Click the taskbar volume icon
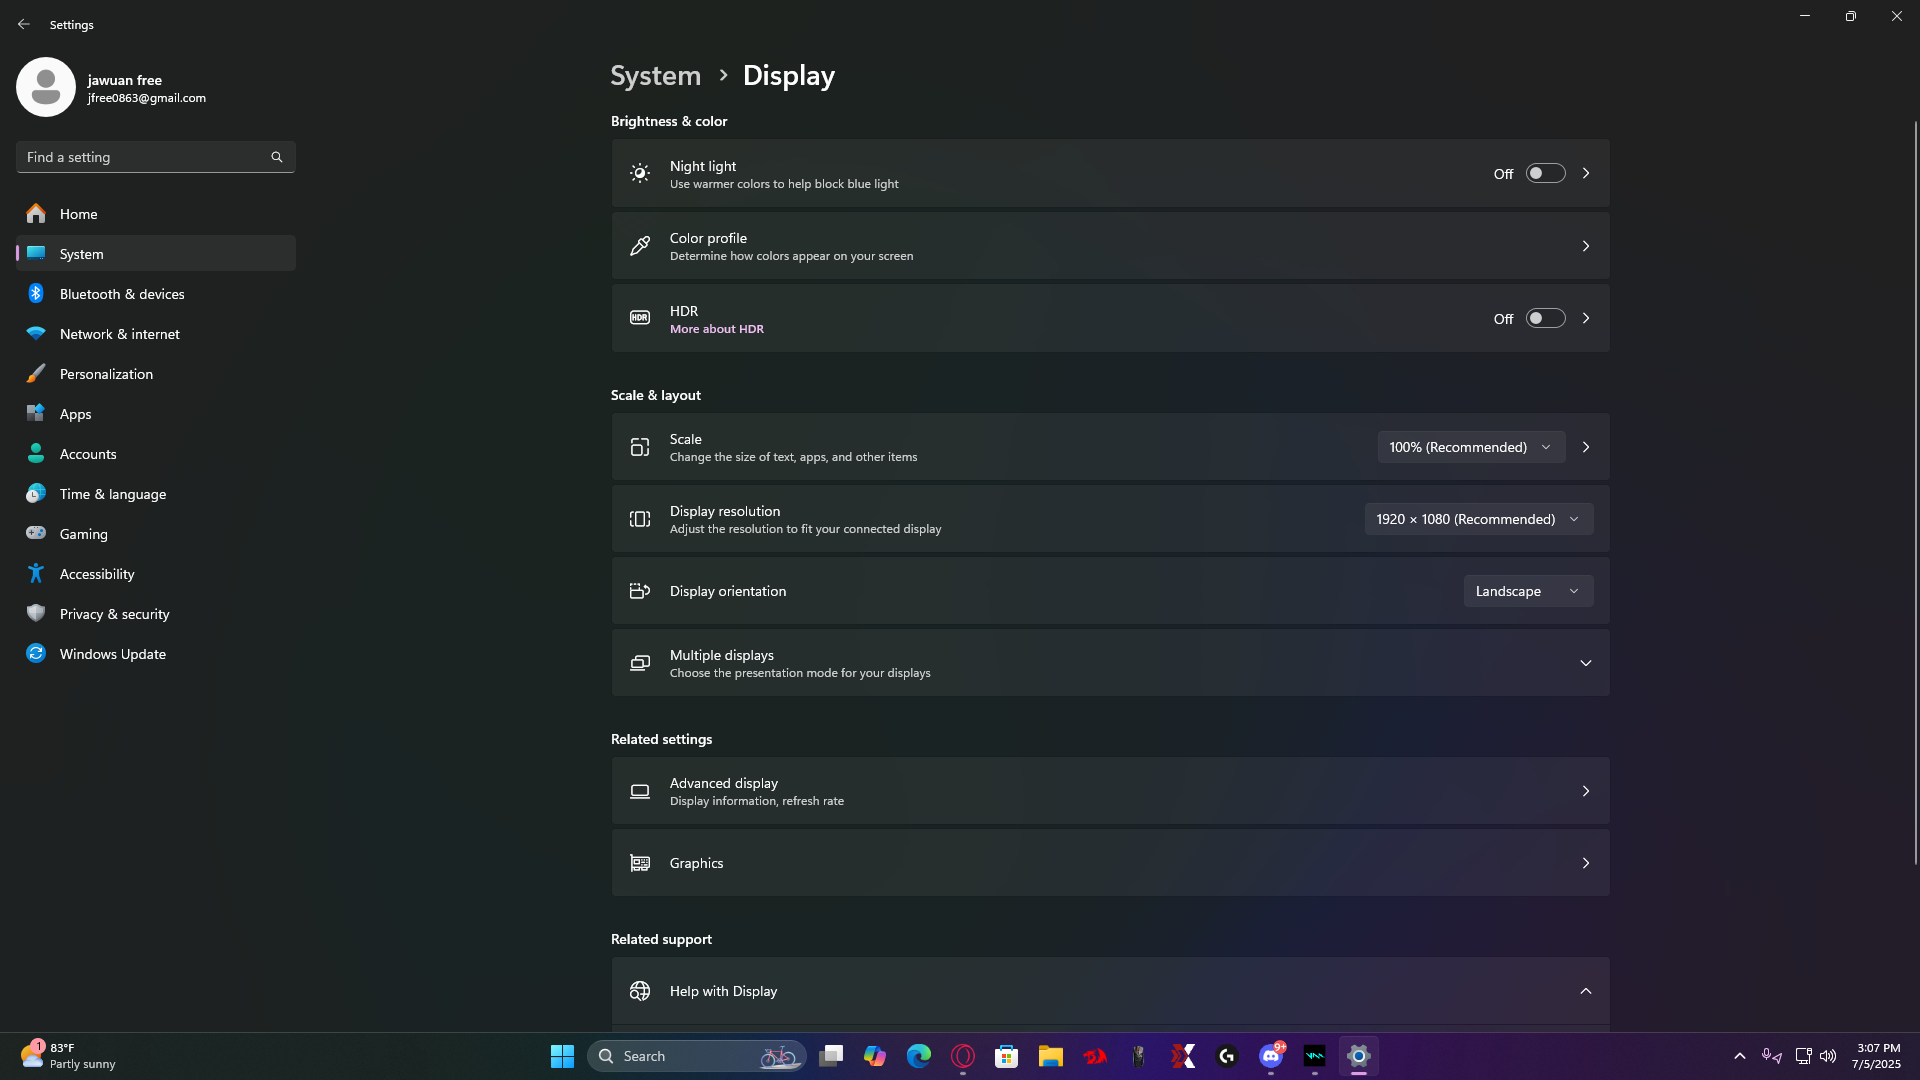The height and width of the screenshot is (1080, 1920). [x=1828, y=1056]
